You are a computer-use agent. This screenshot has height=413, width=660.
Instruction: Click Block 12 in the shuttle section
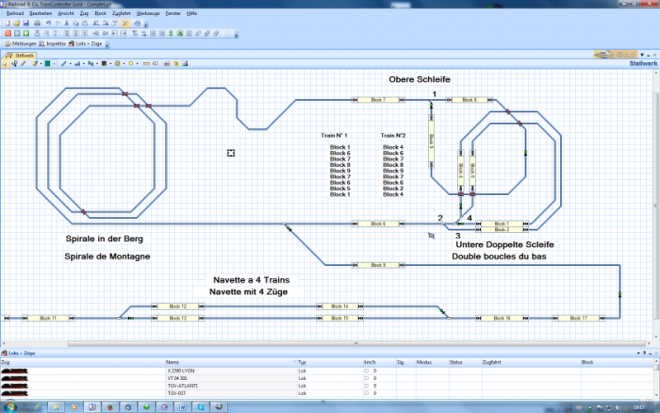pos(178,306)
